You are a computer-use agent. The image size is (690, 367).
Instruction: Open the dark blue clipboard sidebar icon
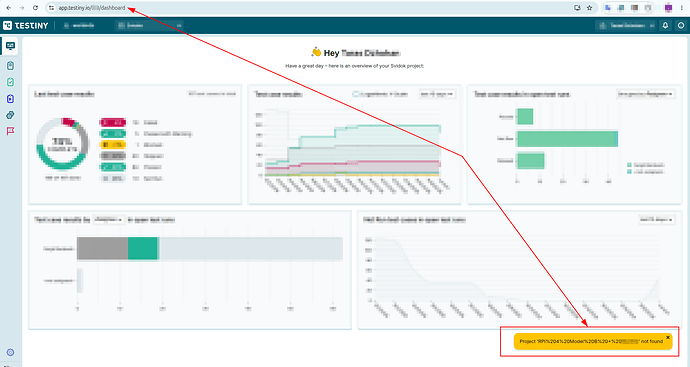click(11, 99)
